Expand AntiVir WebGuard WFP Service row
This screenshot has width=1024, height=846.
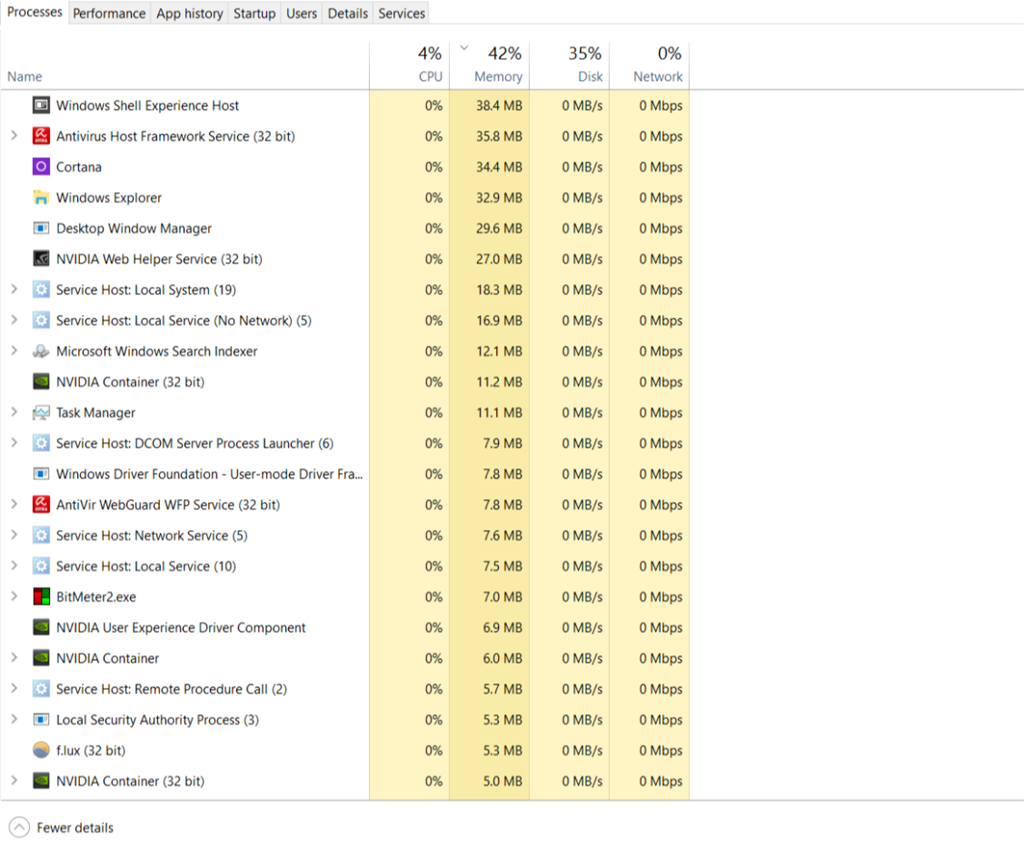[14, 504]
